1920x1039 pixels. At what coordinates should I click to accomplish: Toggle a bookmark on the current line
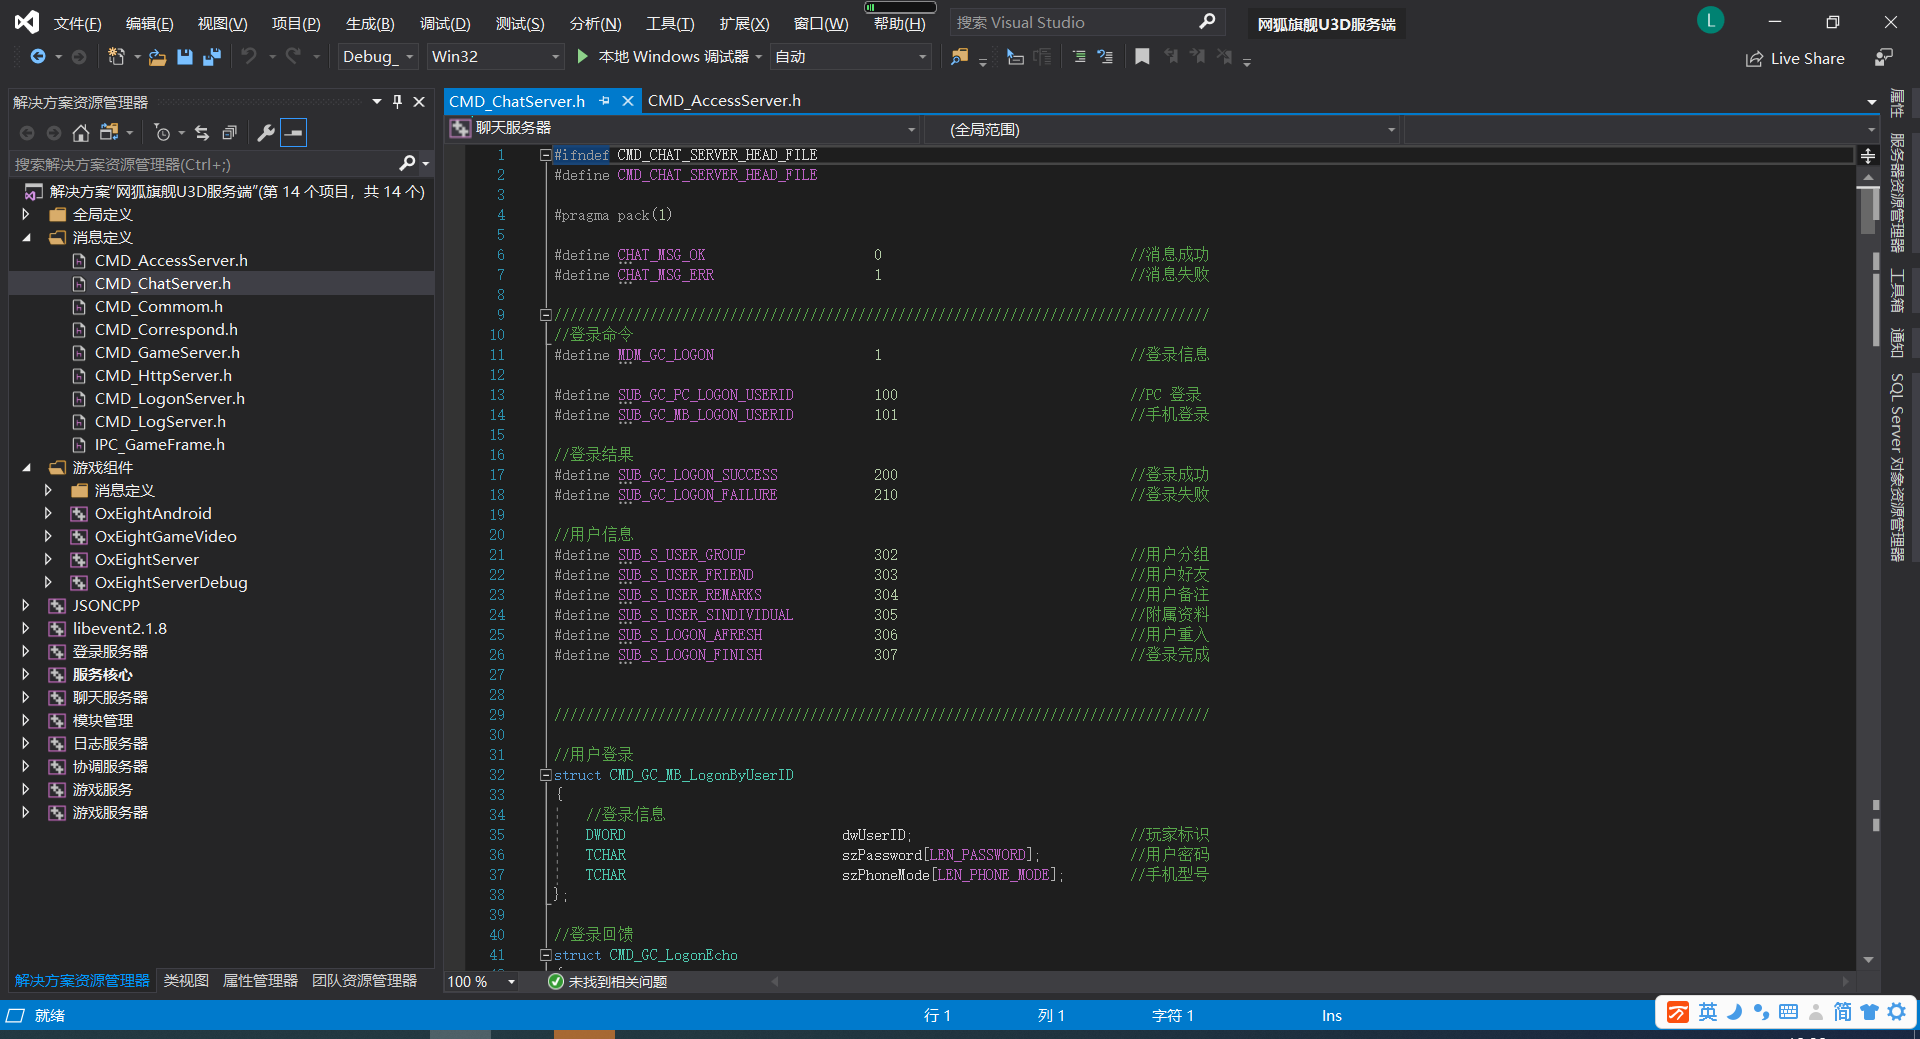(x=1142, y=57)
